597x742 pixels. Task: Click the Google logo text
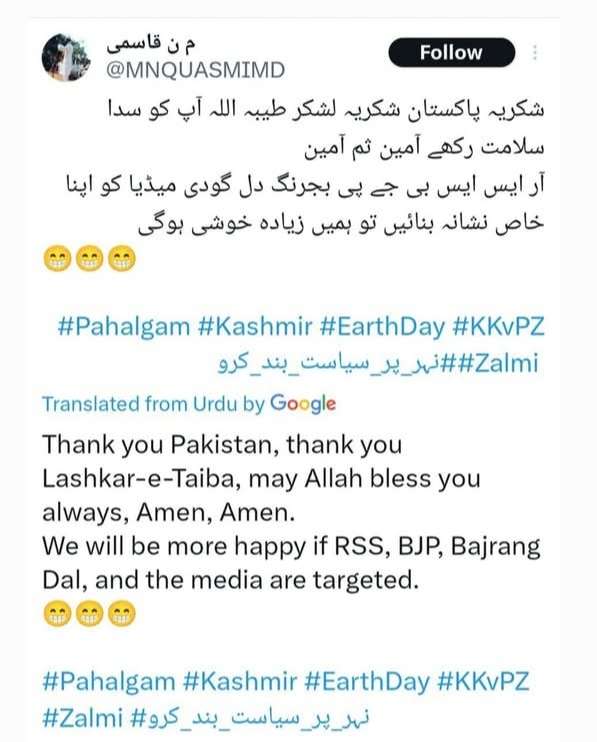click(303, 404)
